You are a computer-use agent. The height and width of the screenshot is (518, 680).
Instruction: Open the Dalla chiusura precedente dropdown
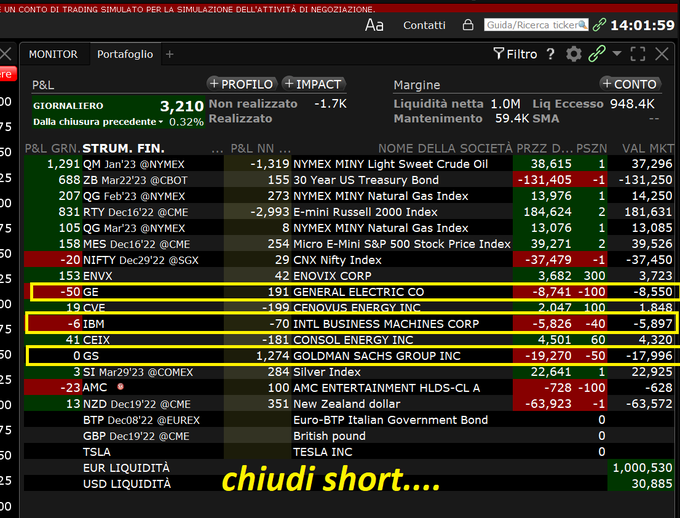pyautogui.click(x=98, y=122)
